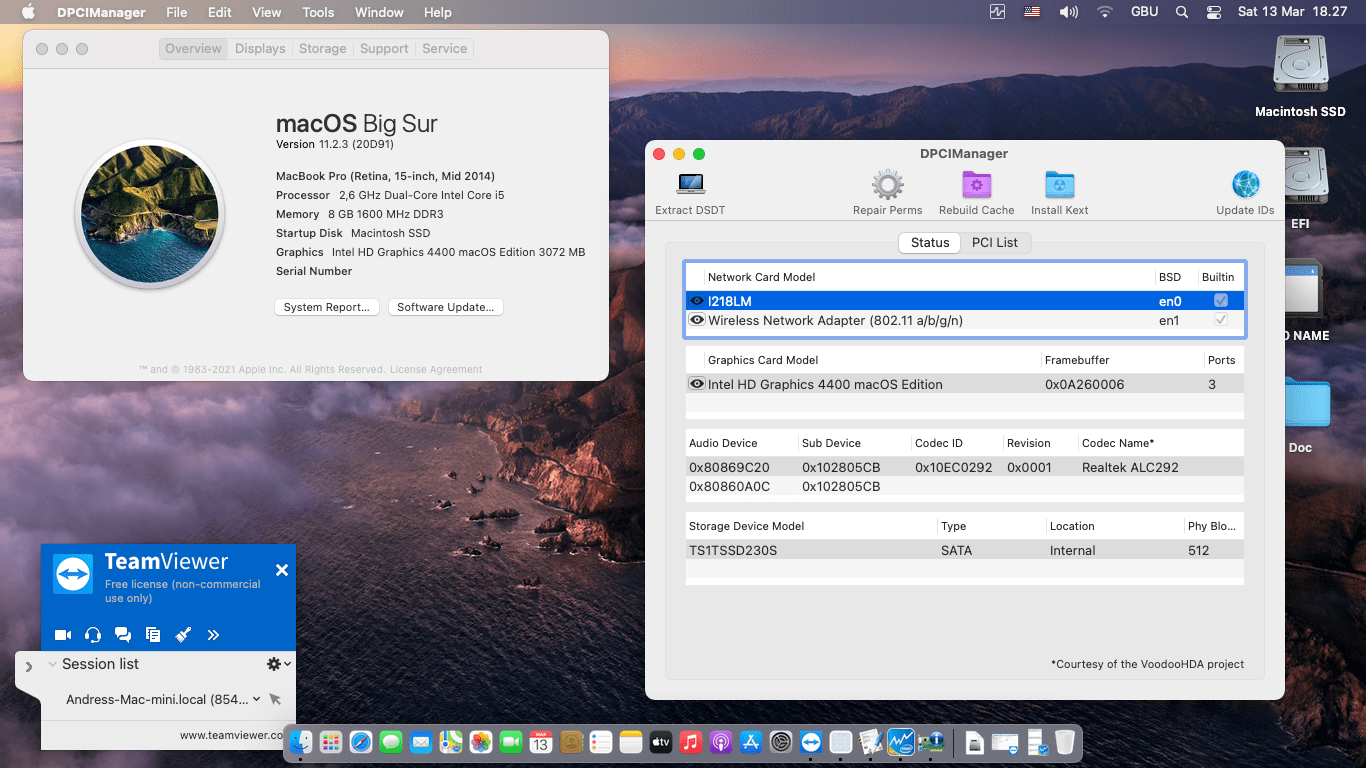The width and height of the screenshot is (1366, 768).
Task: Click the date and time in the menu bar
Action: point(1292,12)
